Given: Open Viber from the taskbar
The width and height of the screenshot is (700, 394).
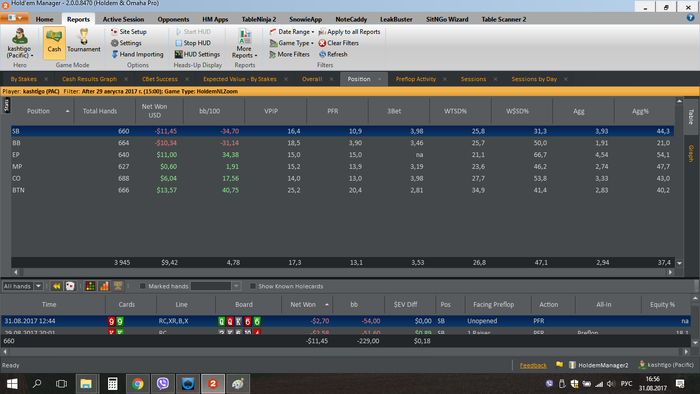Looking at the screenshot, I should click(x=162, y=384).
